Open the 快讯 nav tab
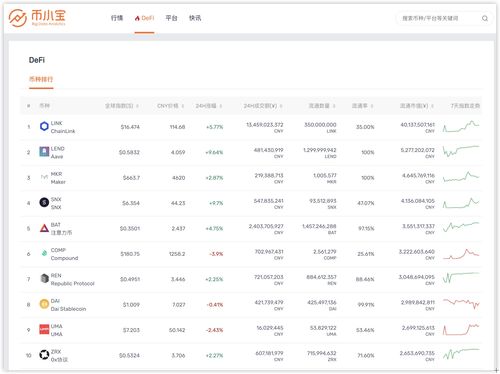500x374 pixels. tap(195, 18)
